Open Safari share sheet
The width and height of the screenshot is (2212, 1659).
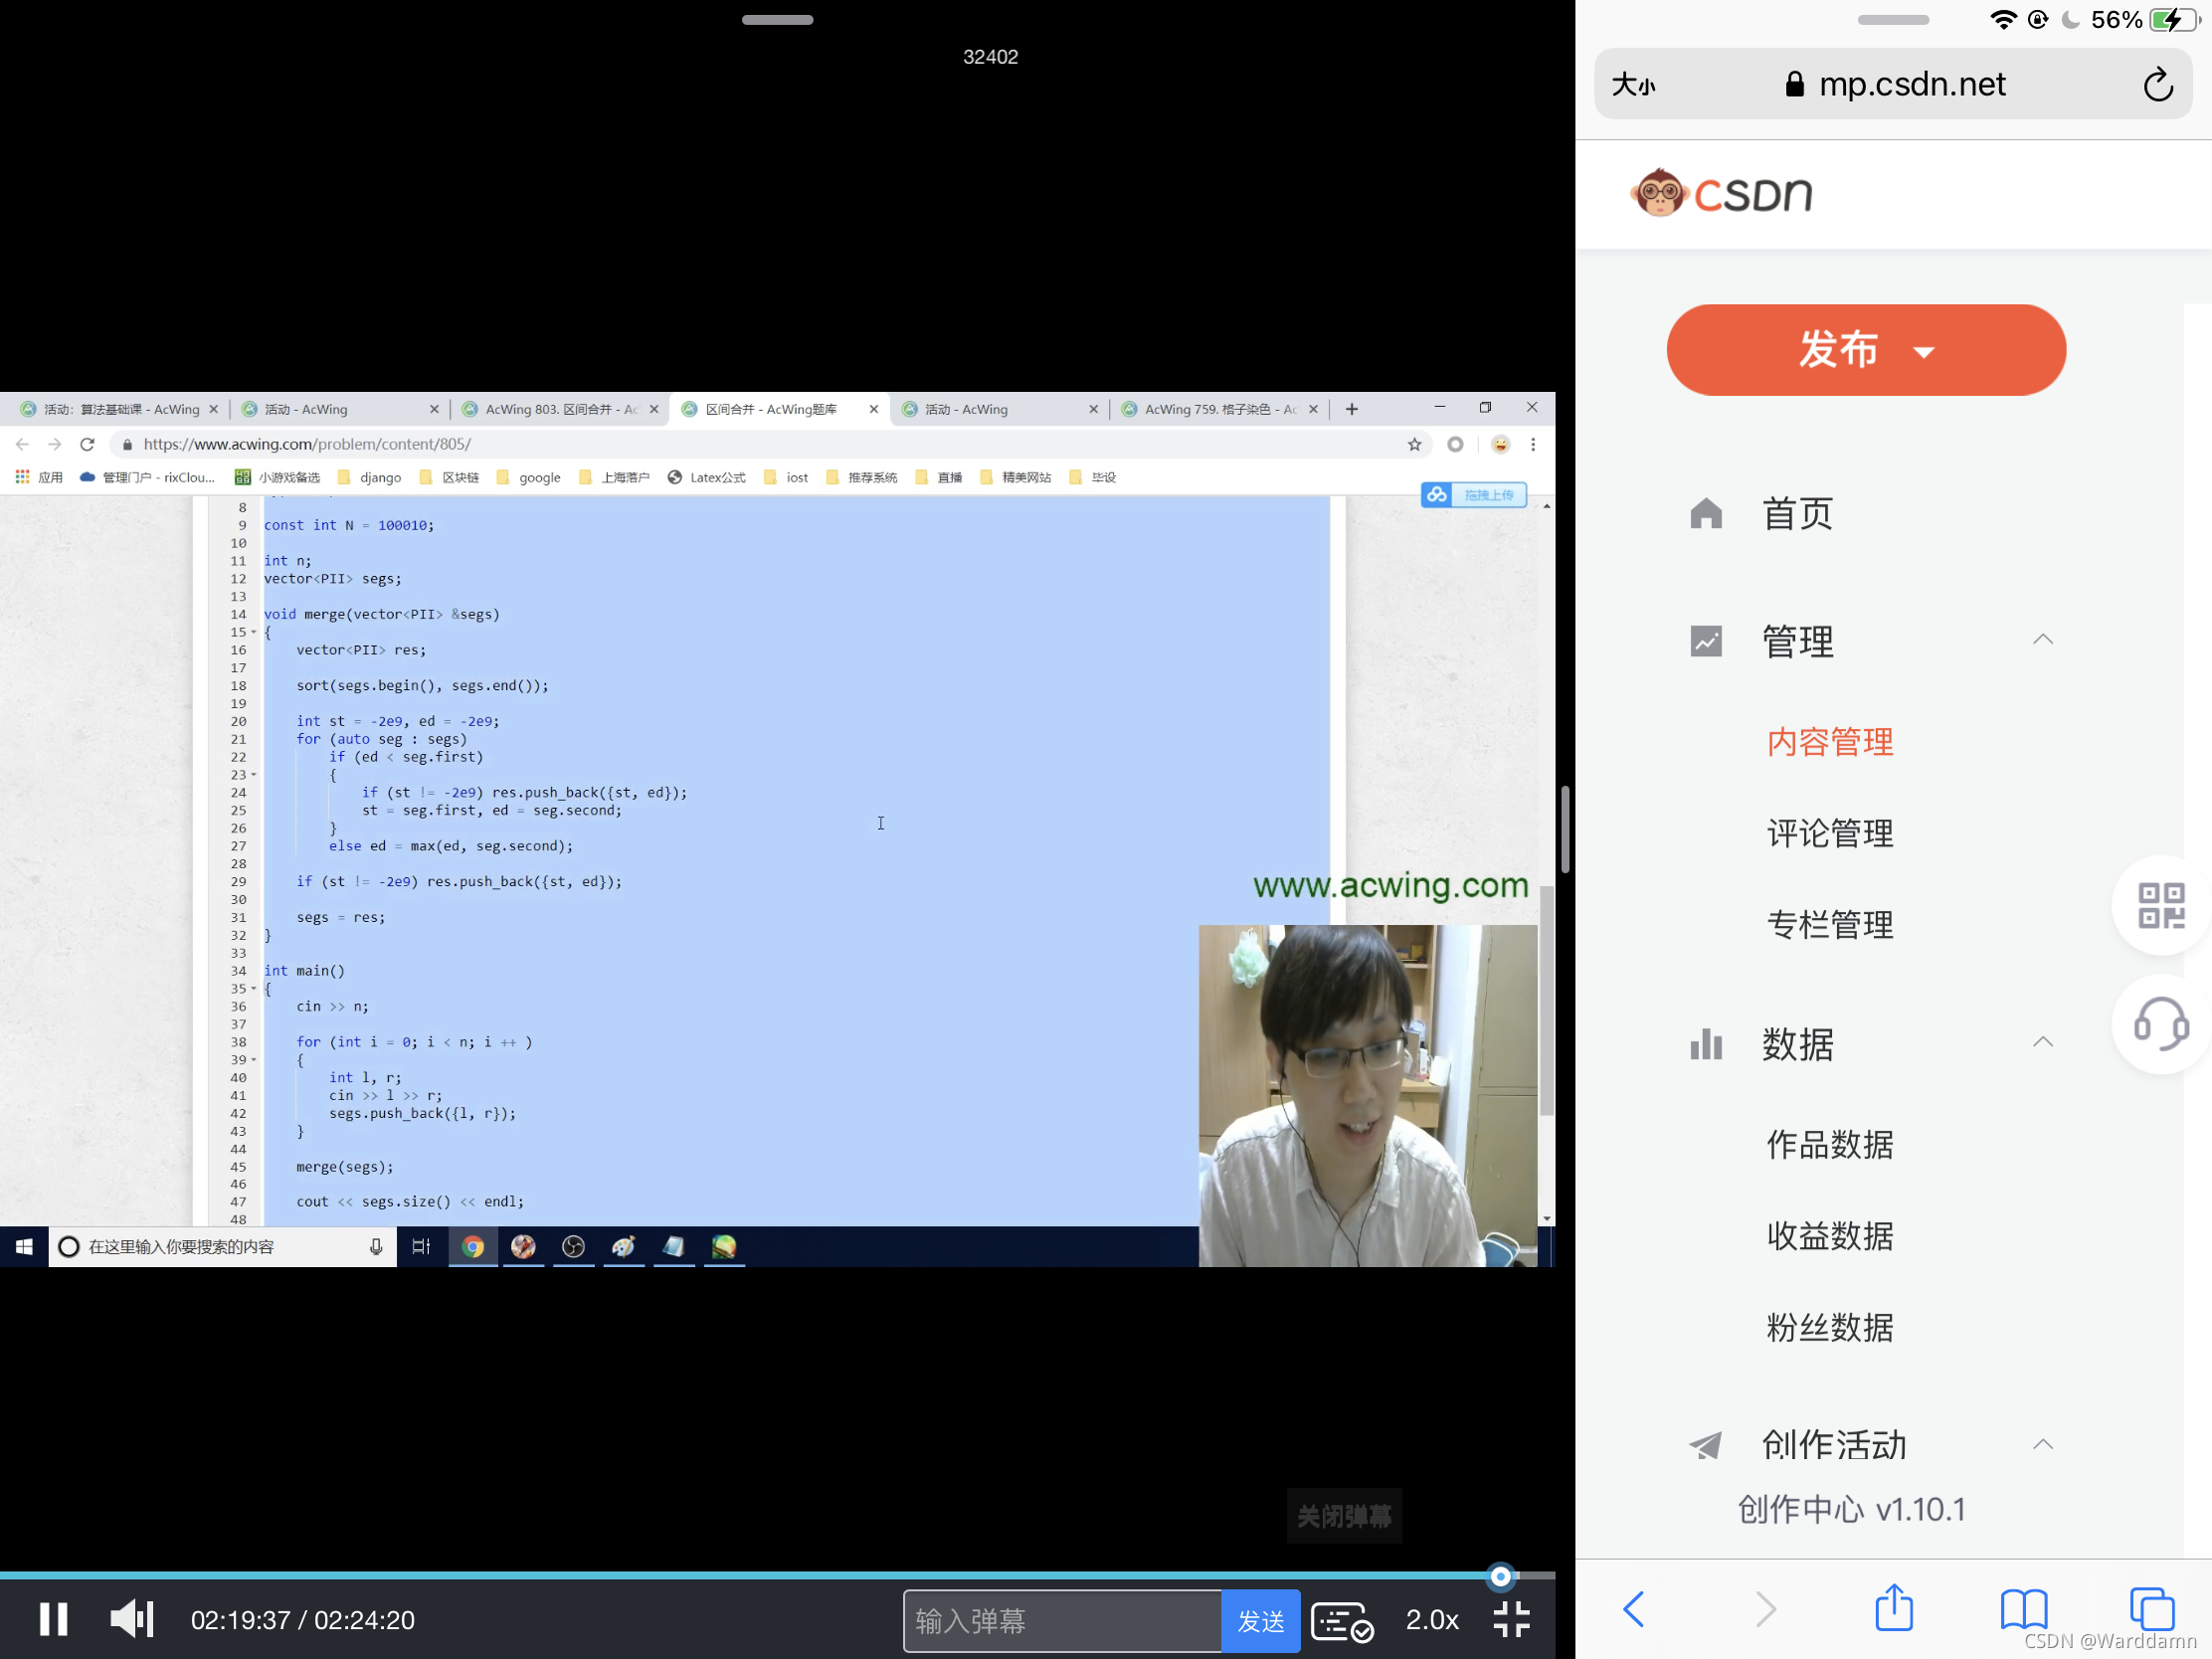1893,1607
